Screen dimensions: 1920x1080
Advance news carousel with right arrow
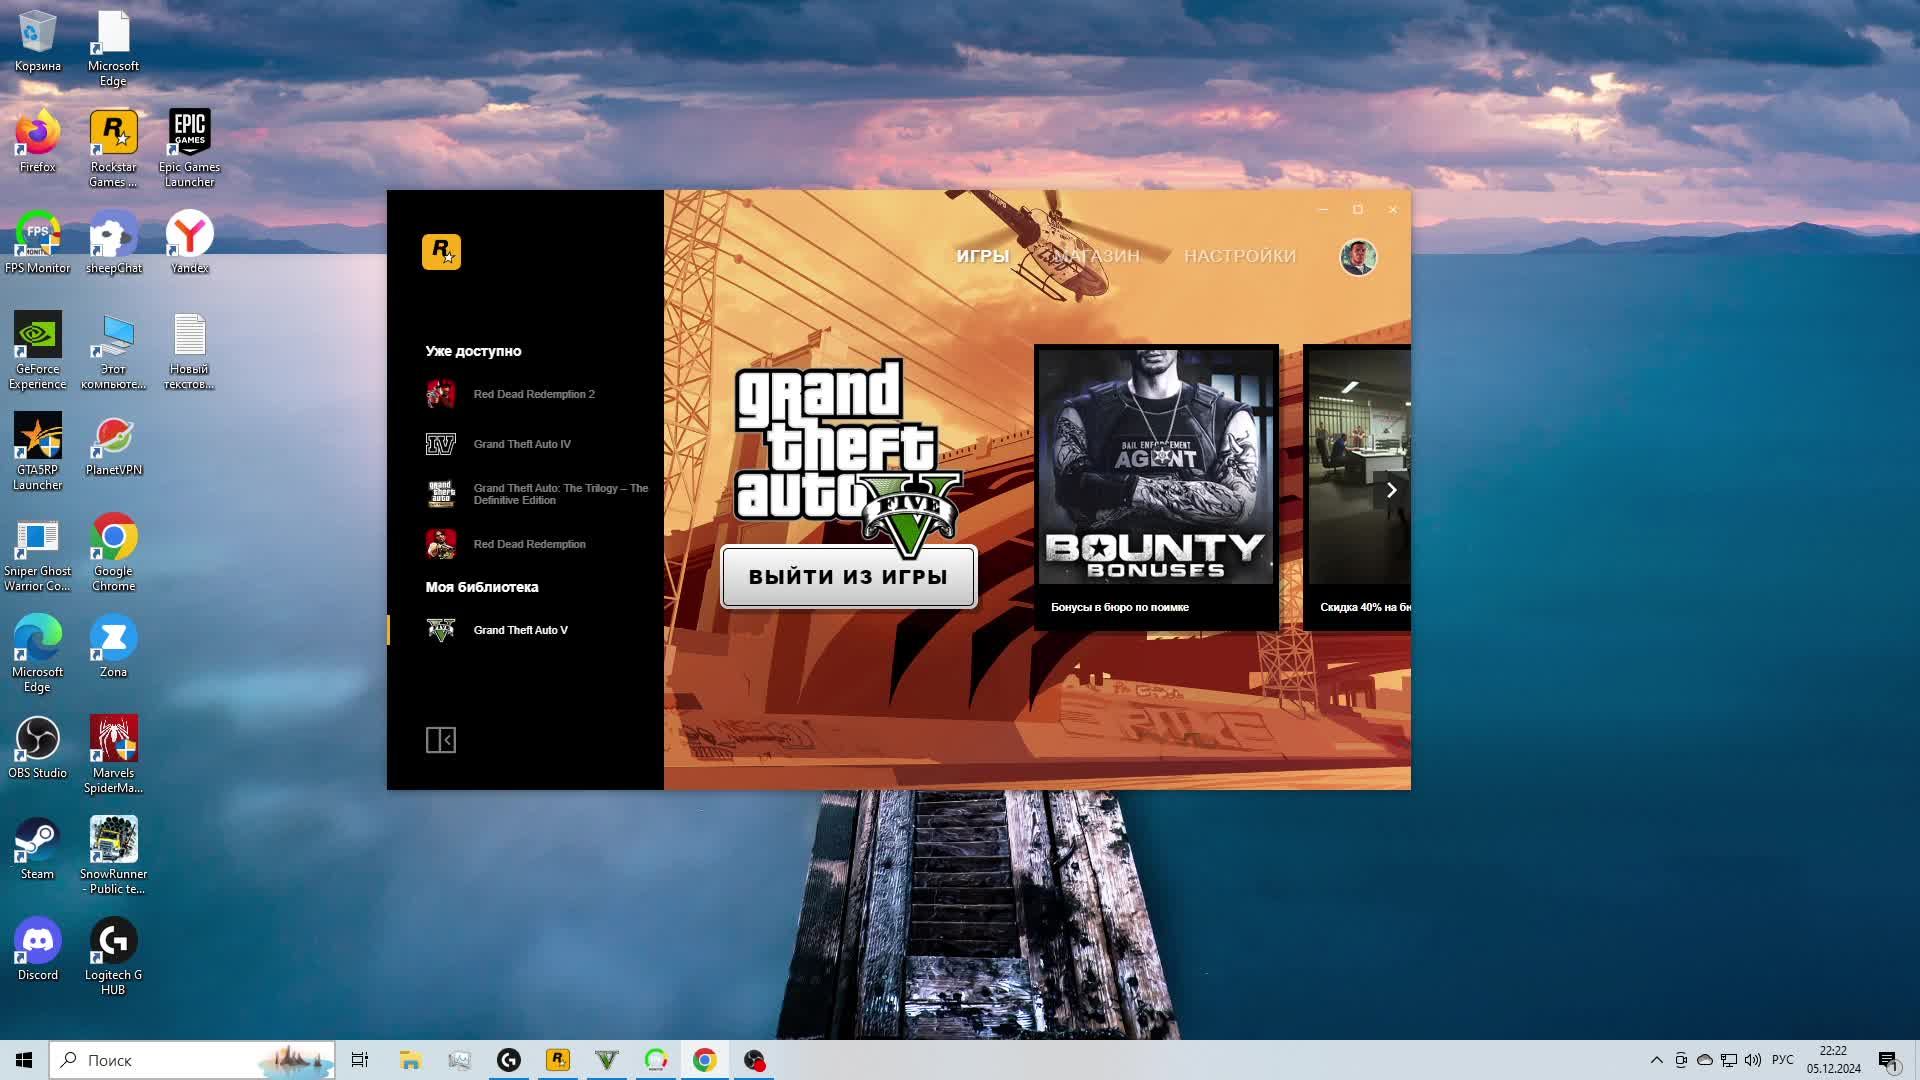pos(1391,490)
